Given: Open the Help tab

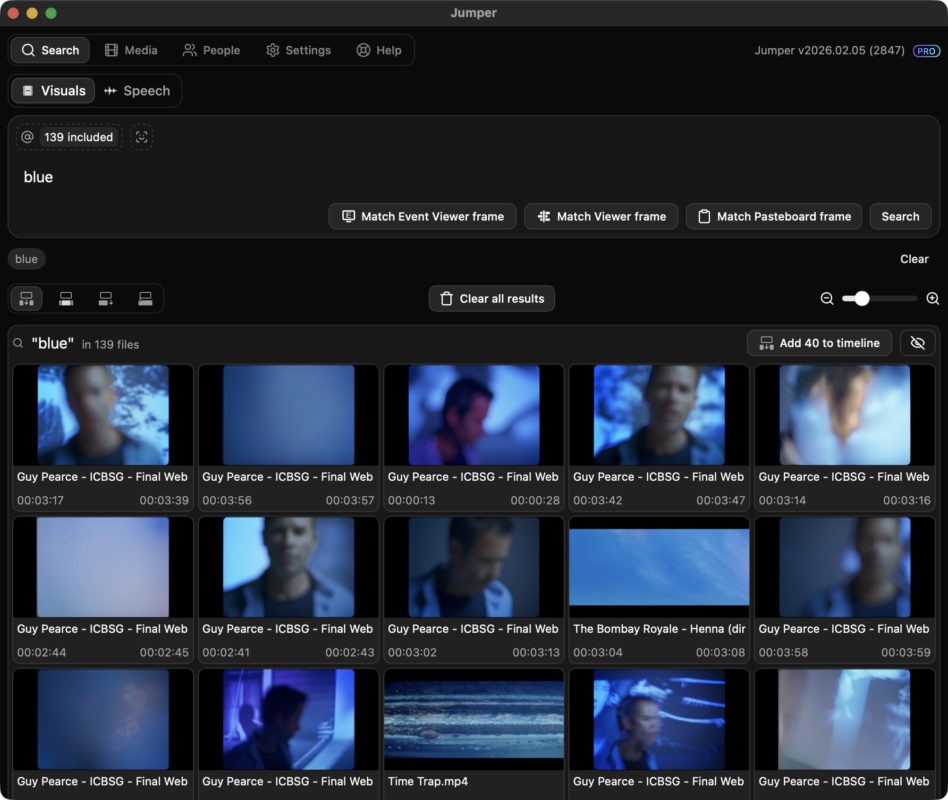Looking at the screenshot, I should pyautogui.click(x=379, y=50).
